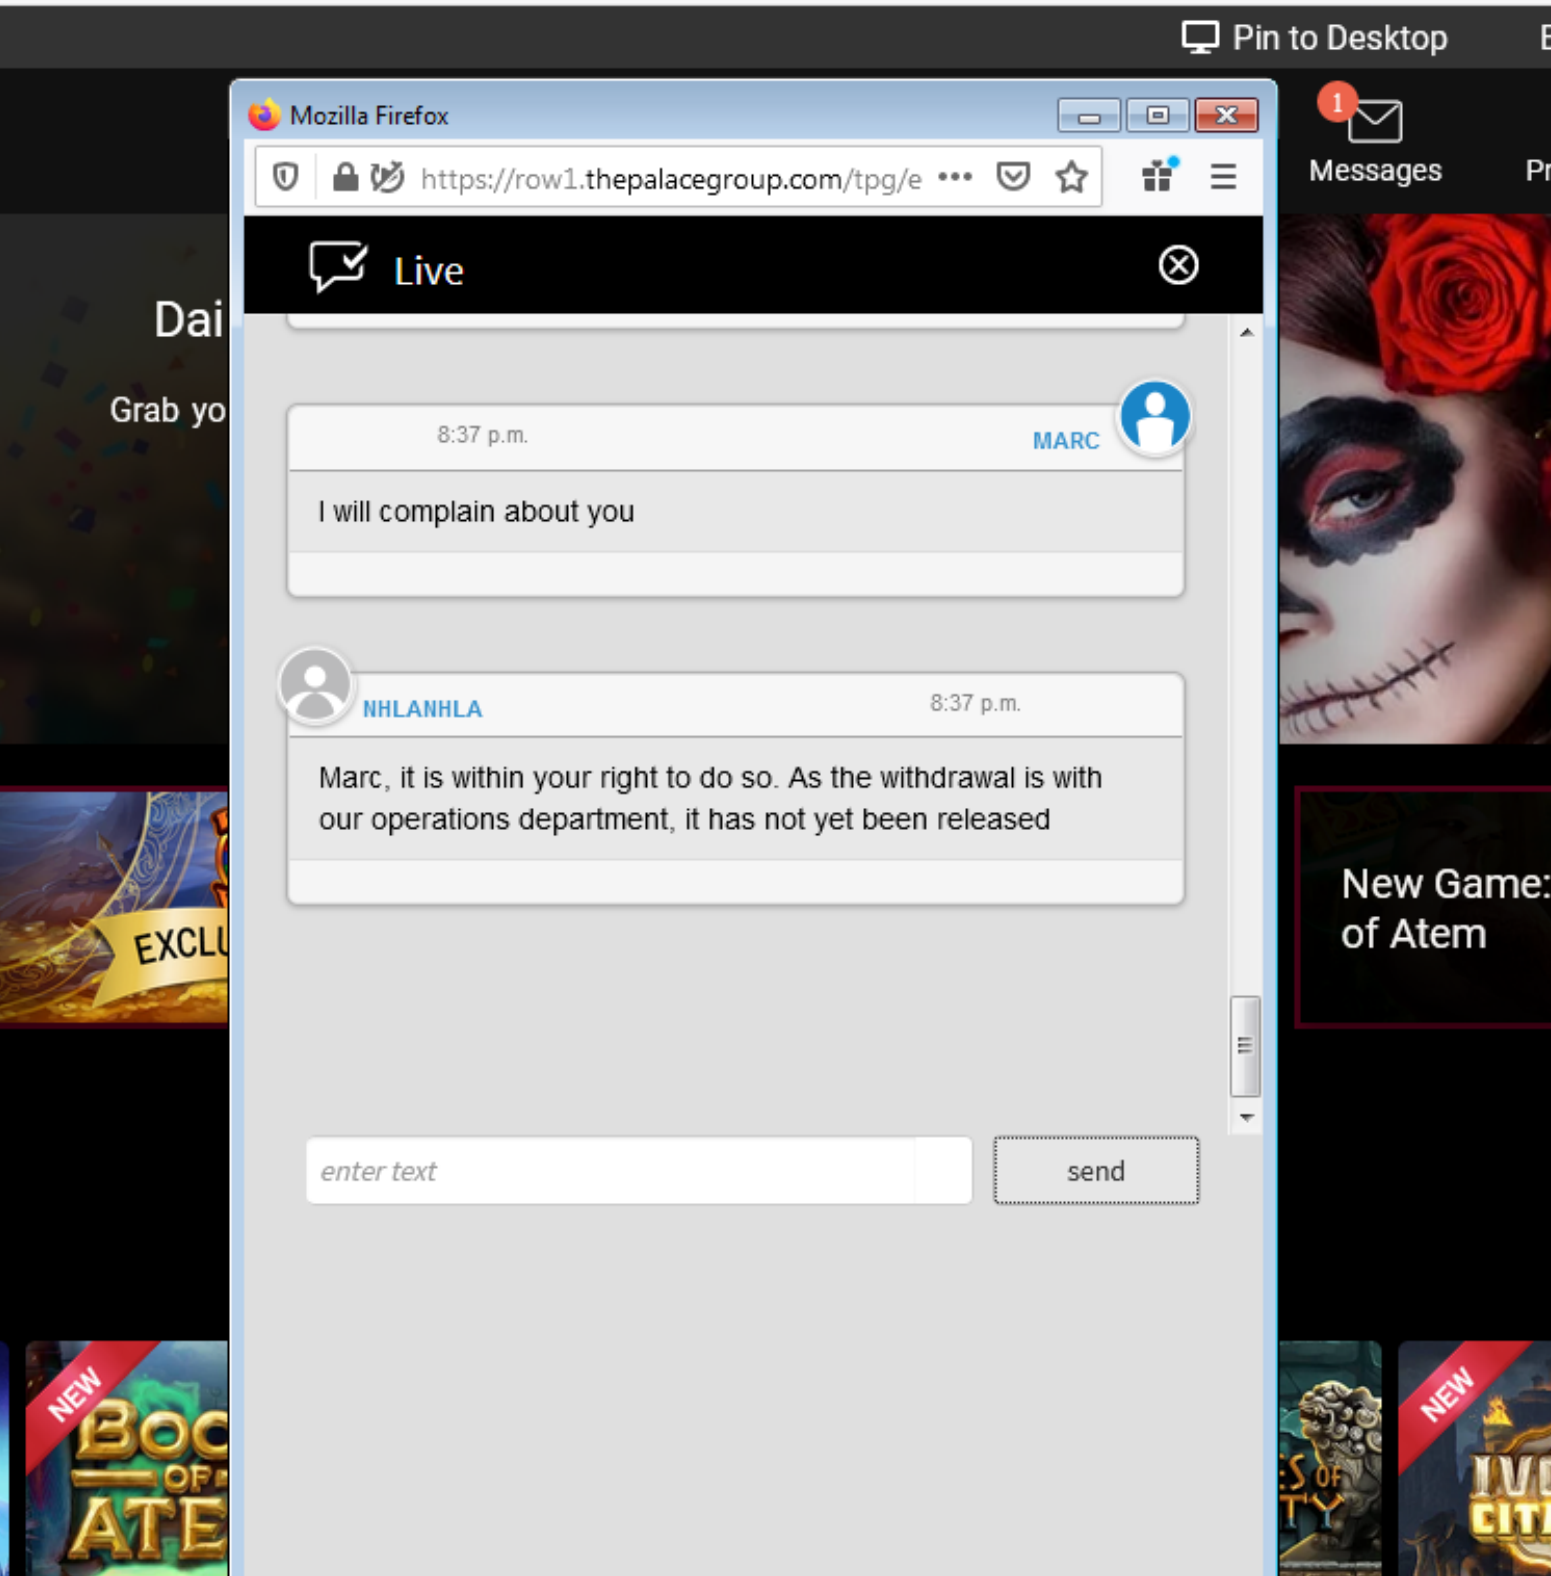Click the 'I will complain about you' message
1551x1576 pixels.
click(x=476, y=511)
